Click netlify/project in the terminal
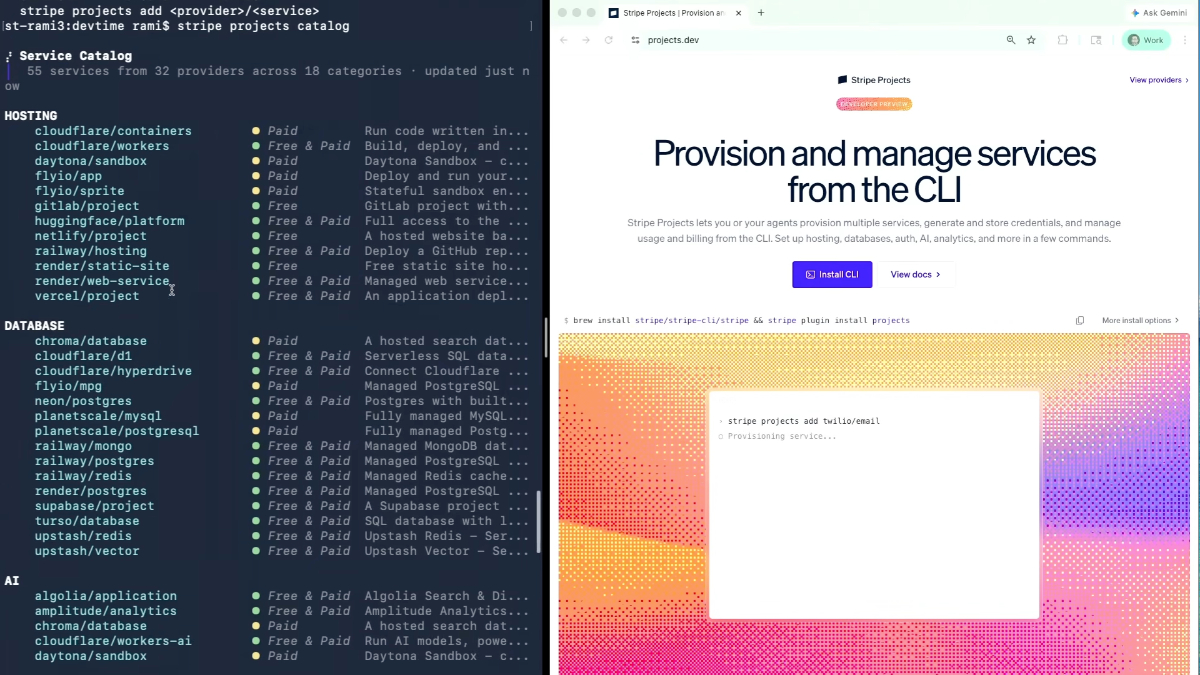Image resolution: width=1200 pixels, height=675 pixels. click(x=91, y=236)
